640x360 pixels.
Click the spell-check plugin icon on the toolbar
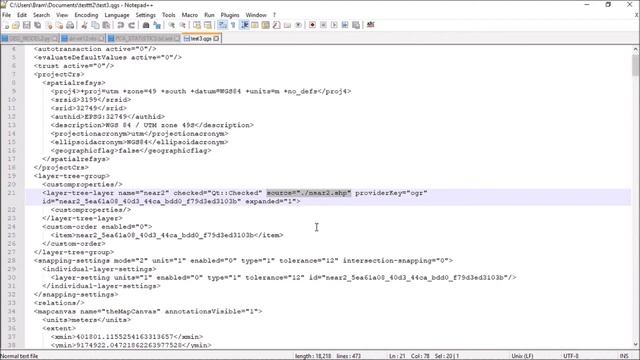371,25
